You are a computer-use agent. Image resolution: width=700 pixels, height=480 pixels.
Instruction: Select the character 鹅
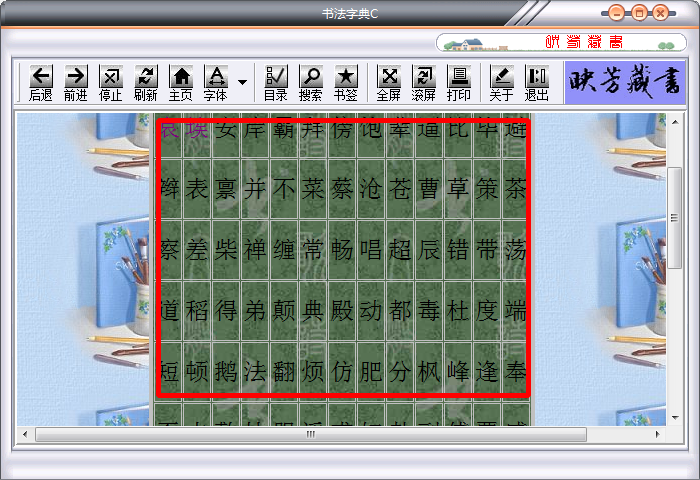point(226,371)
